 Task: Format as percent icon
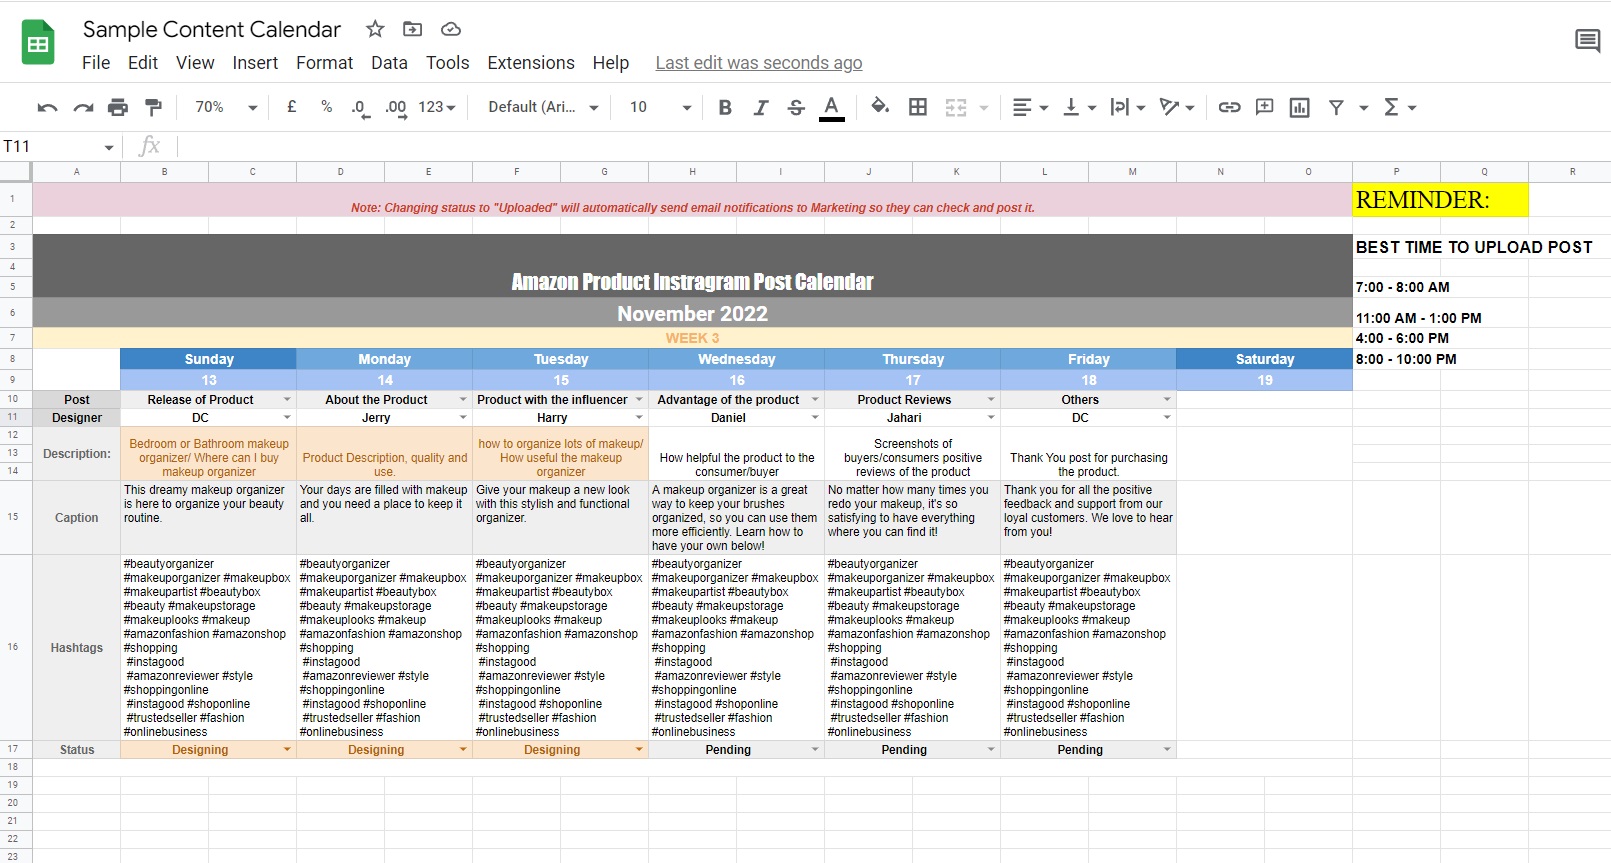(326, 106)
